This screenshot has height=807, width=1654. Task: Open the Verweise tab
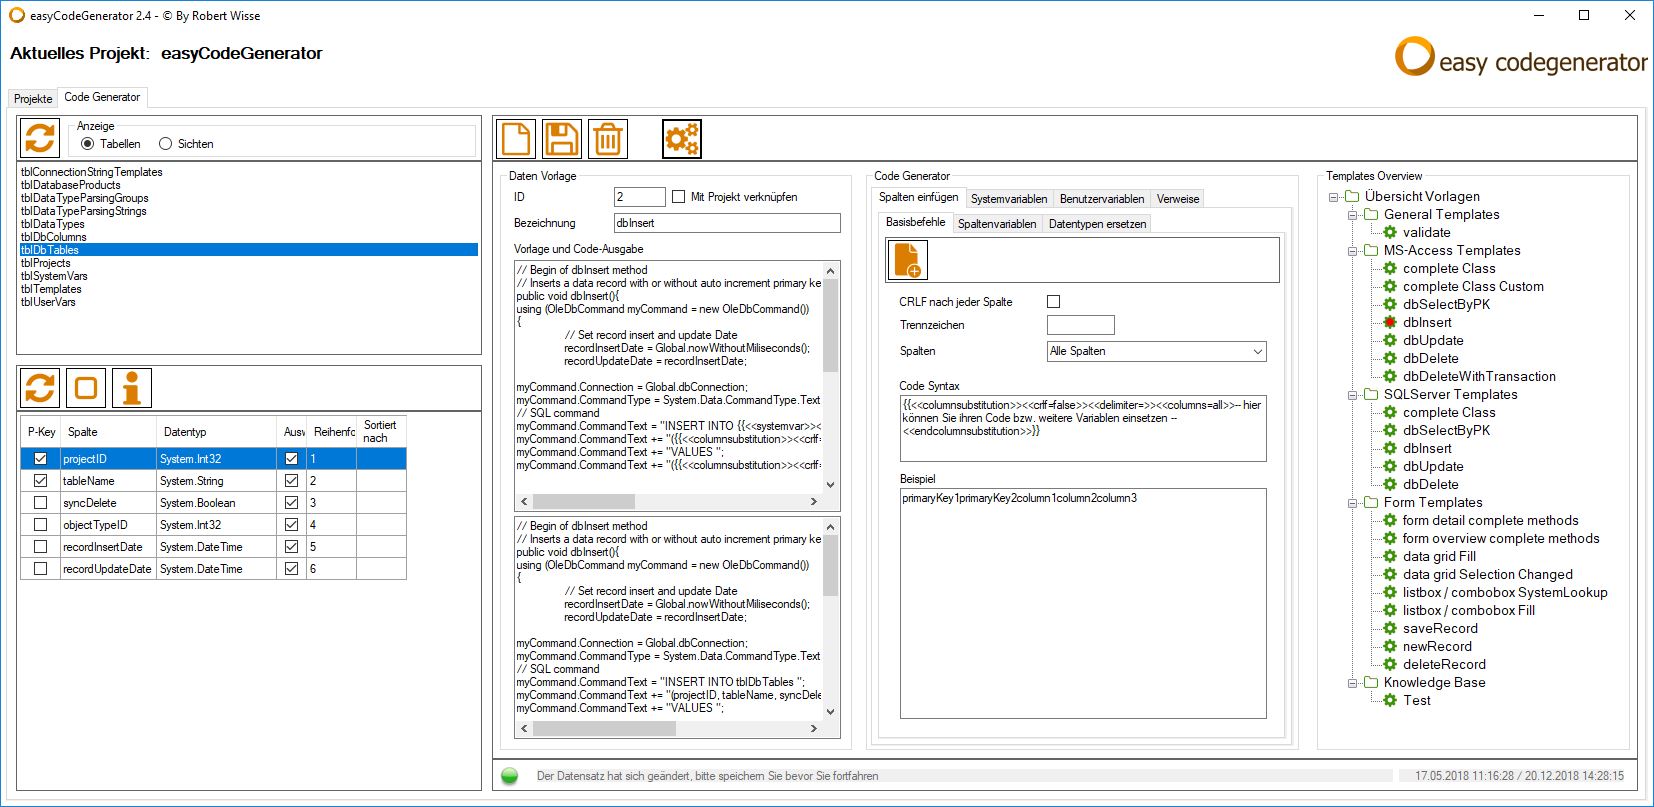pyautogui.click(x=1178, y=199)
